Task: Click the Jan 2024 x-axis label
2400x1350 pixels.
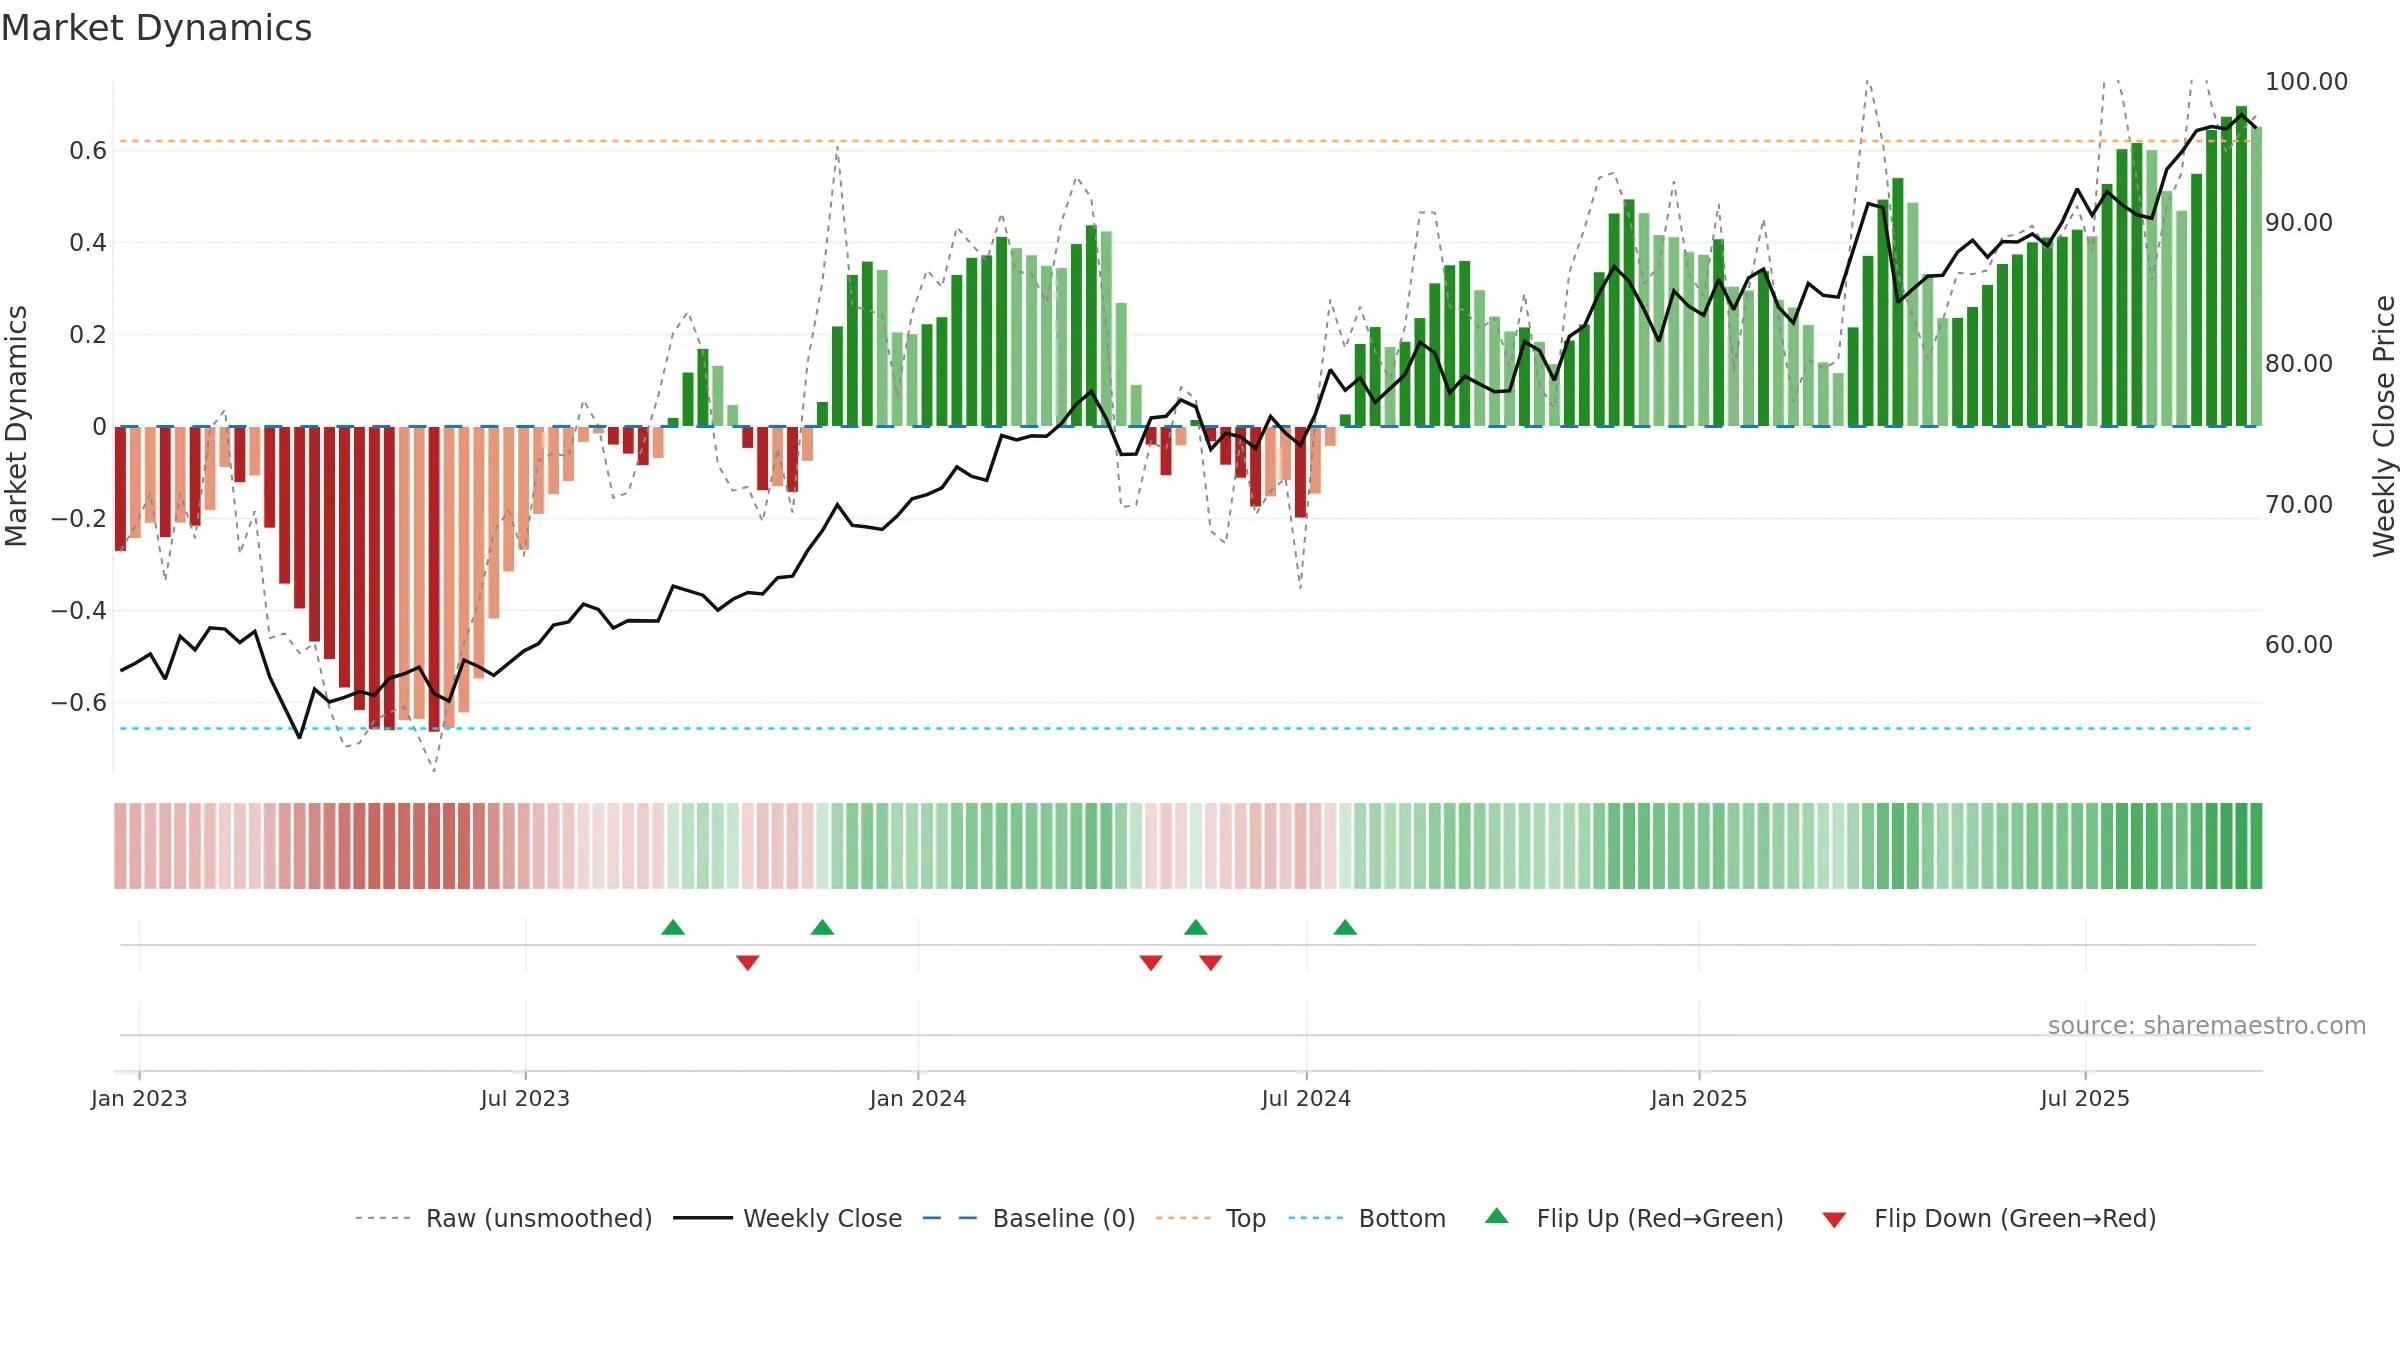Action: [918, 1098]
